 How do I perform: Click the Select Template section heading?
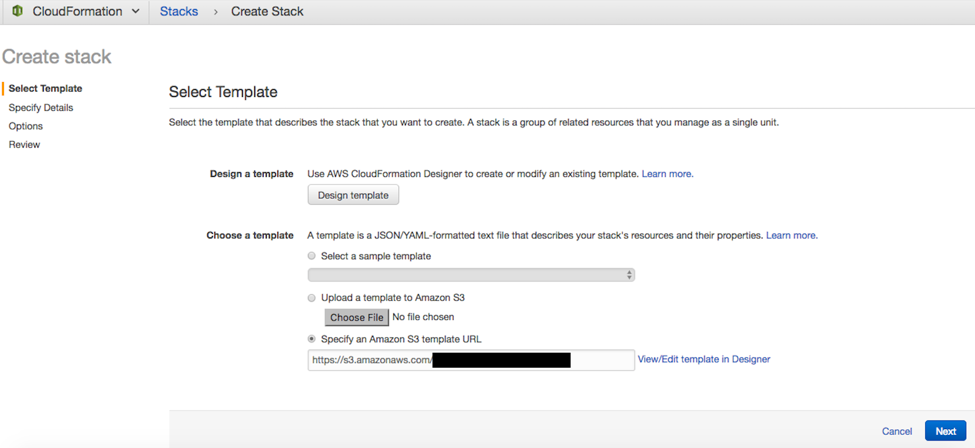coord(223,92)
